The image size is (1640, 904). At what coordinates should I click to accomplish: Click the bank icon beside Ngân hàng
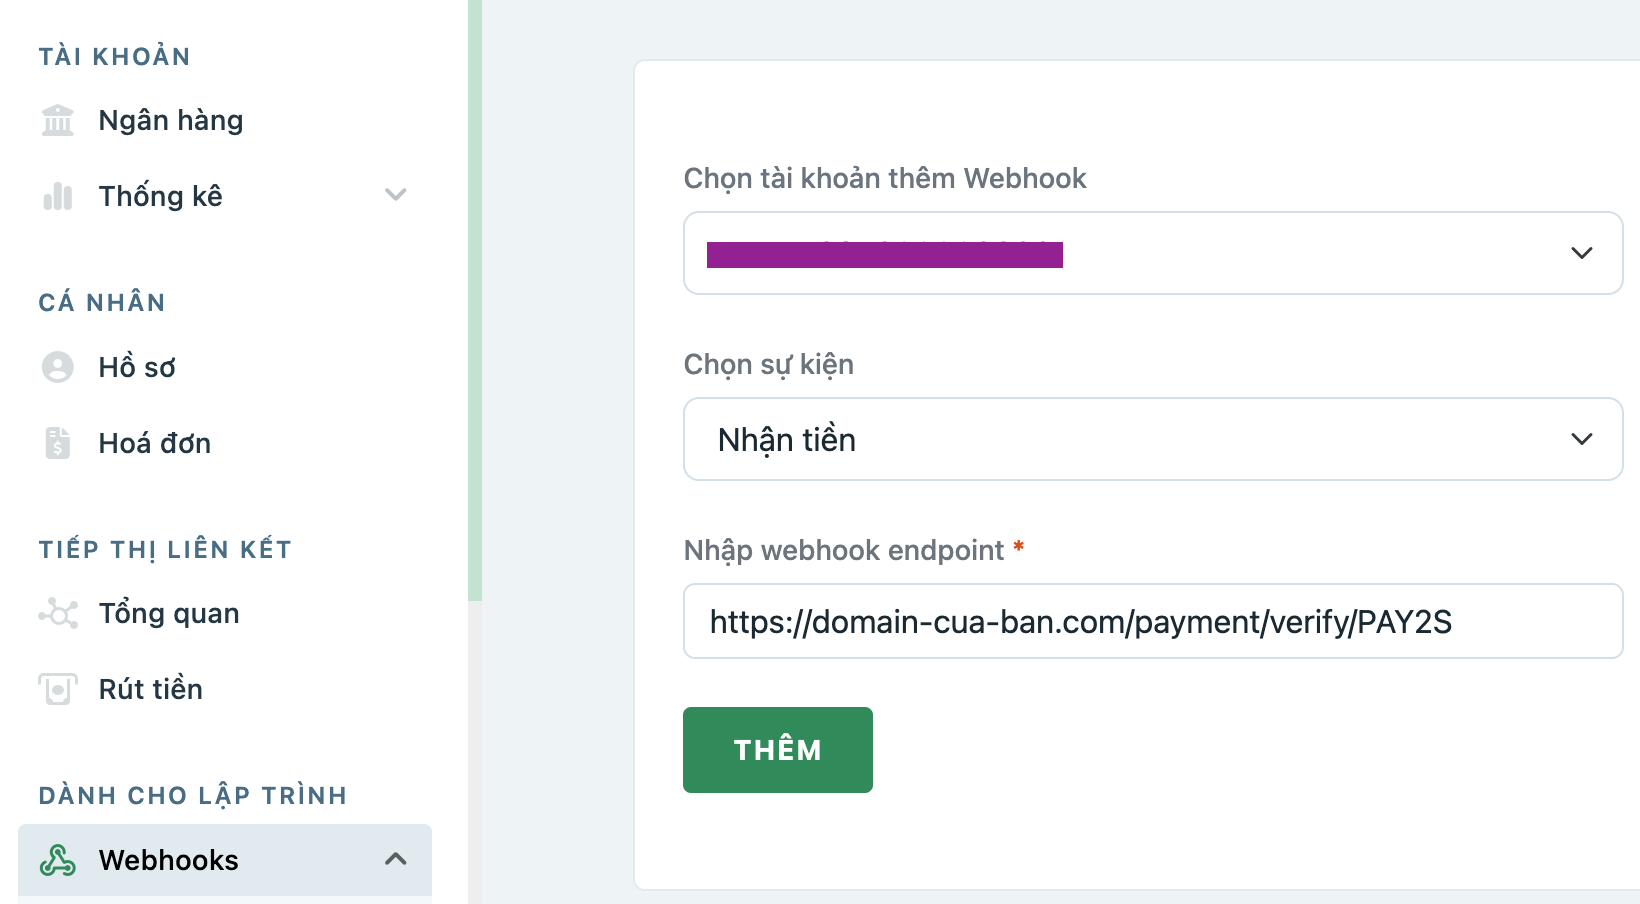[58, 120]
